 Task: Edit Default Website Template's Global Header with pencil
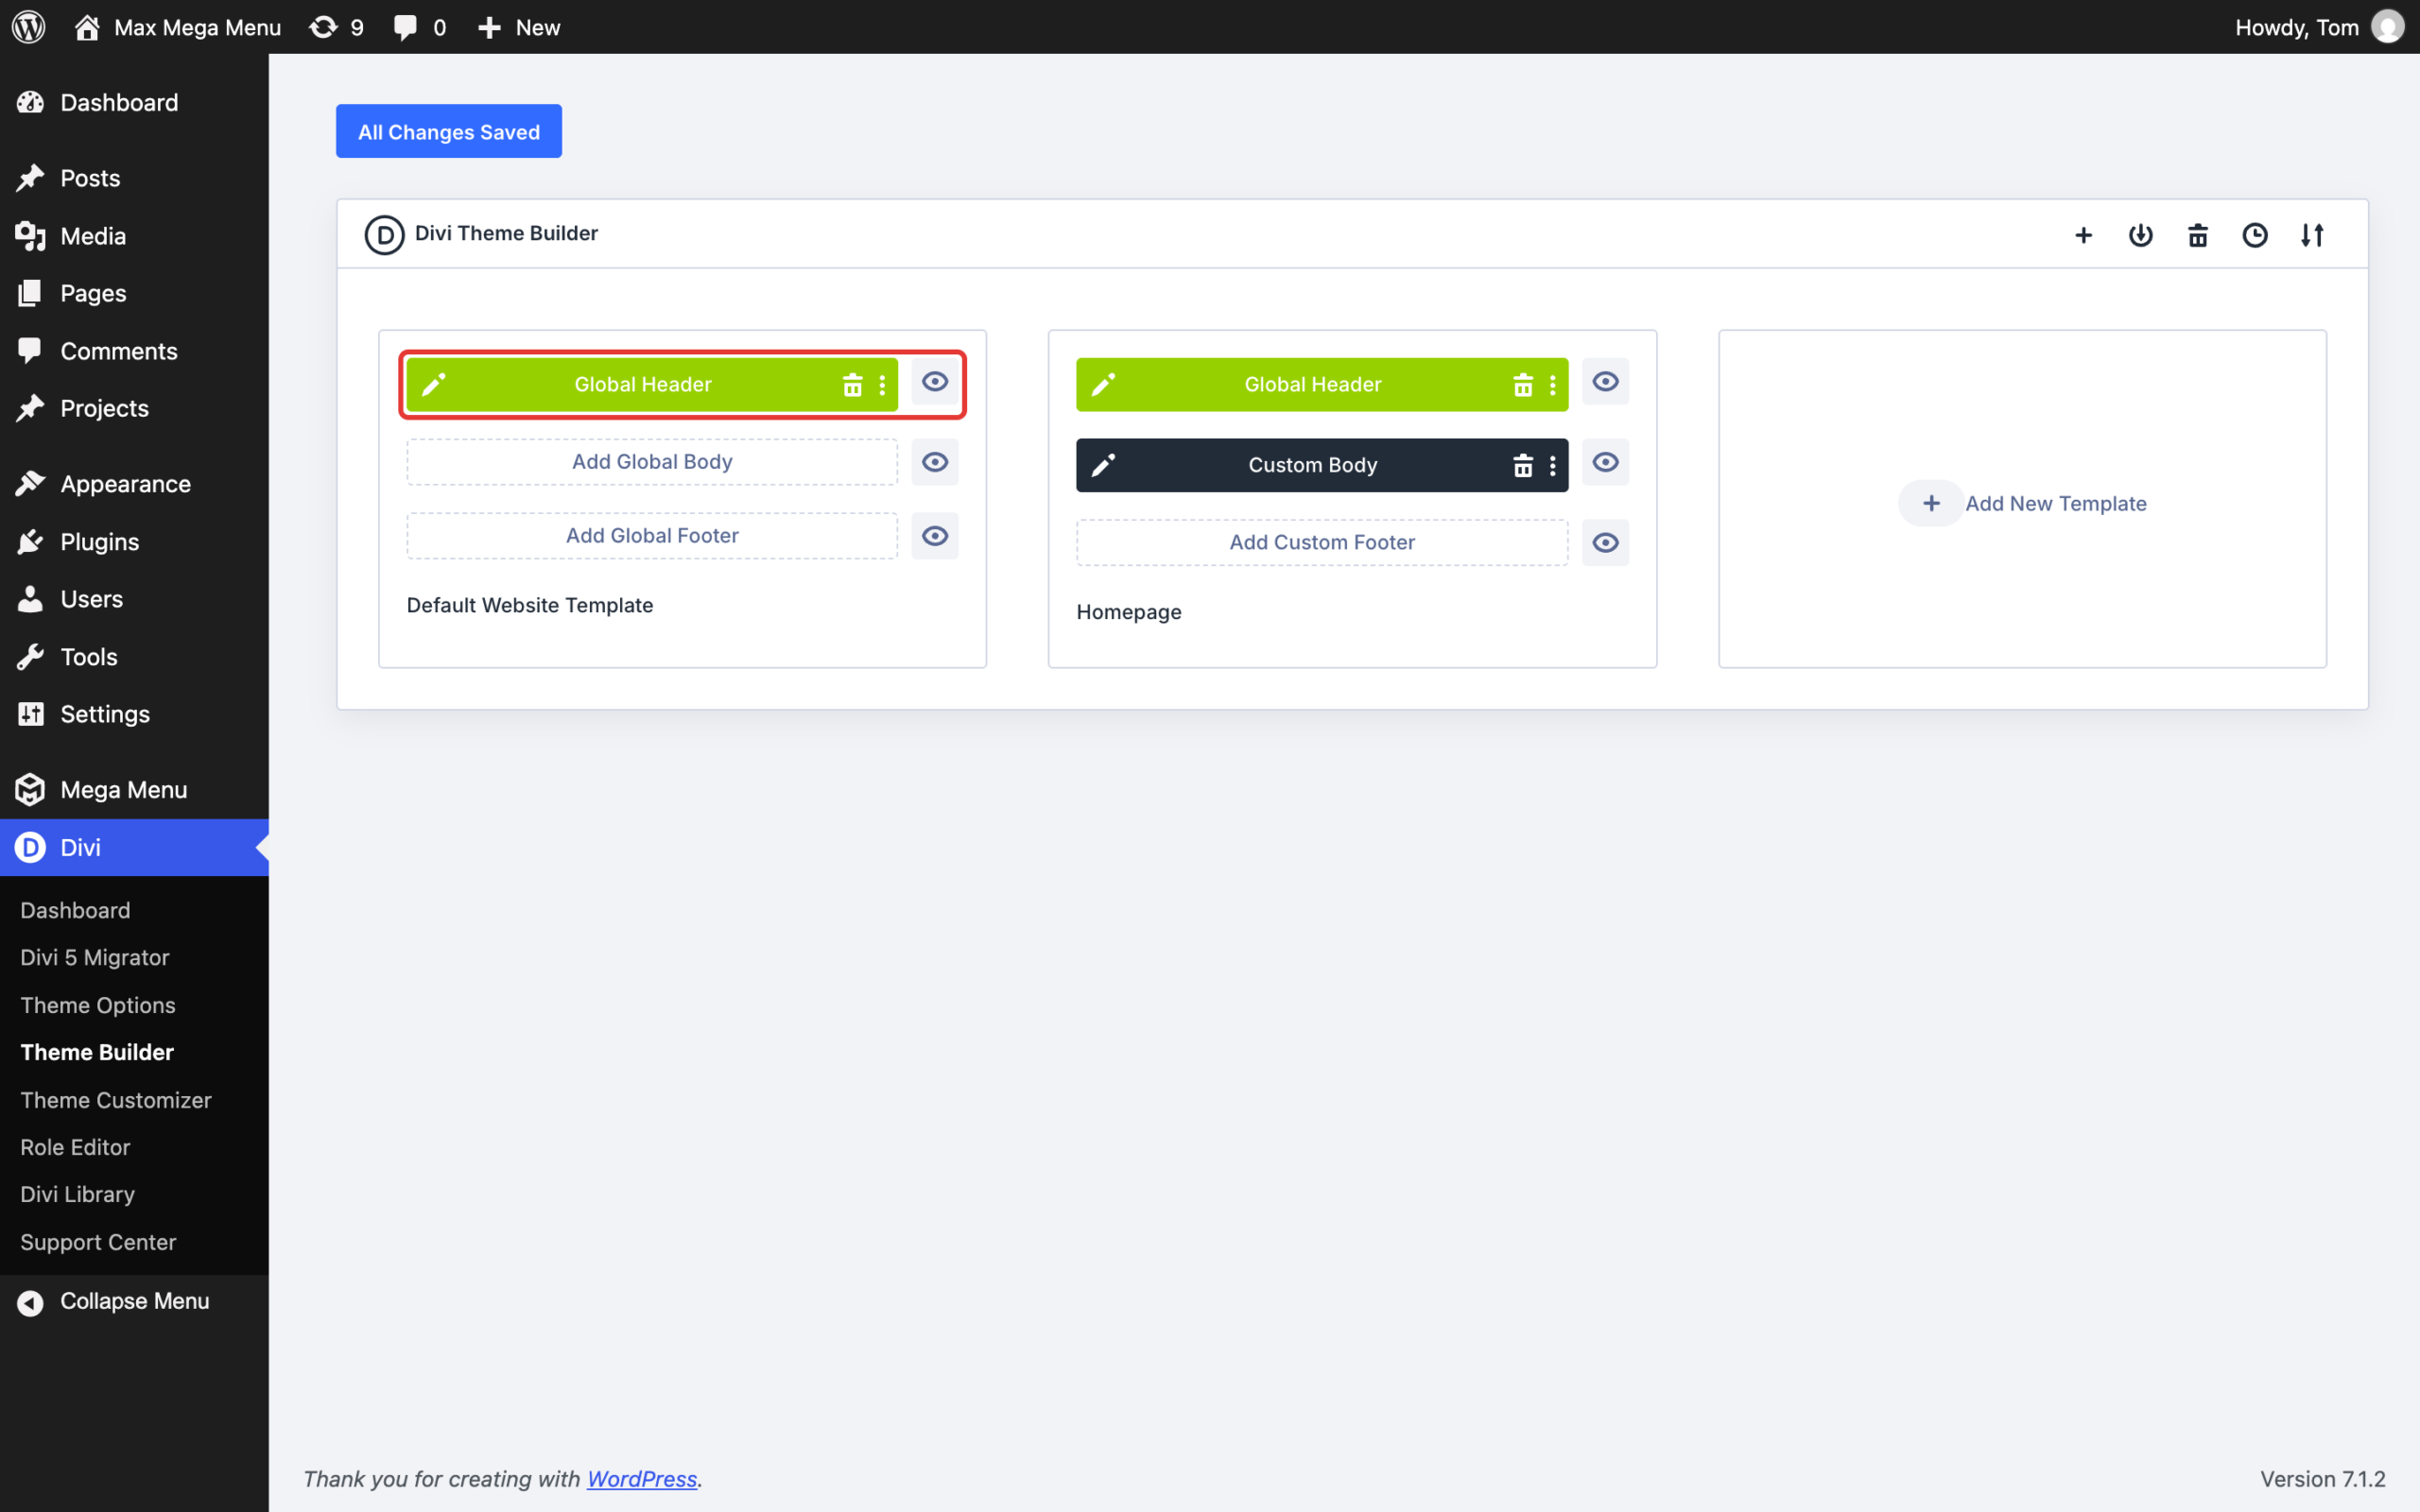pos(433,385)
